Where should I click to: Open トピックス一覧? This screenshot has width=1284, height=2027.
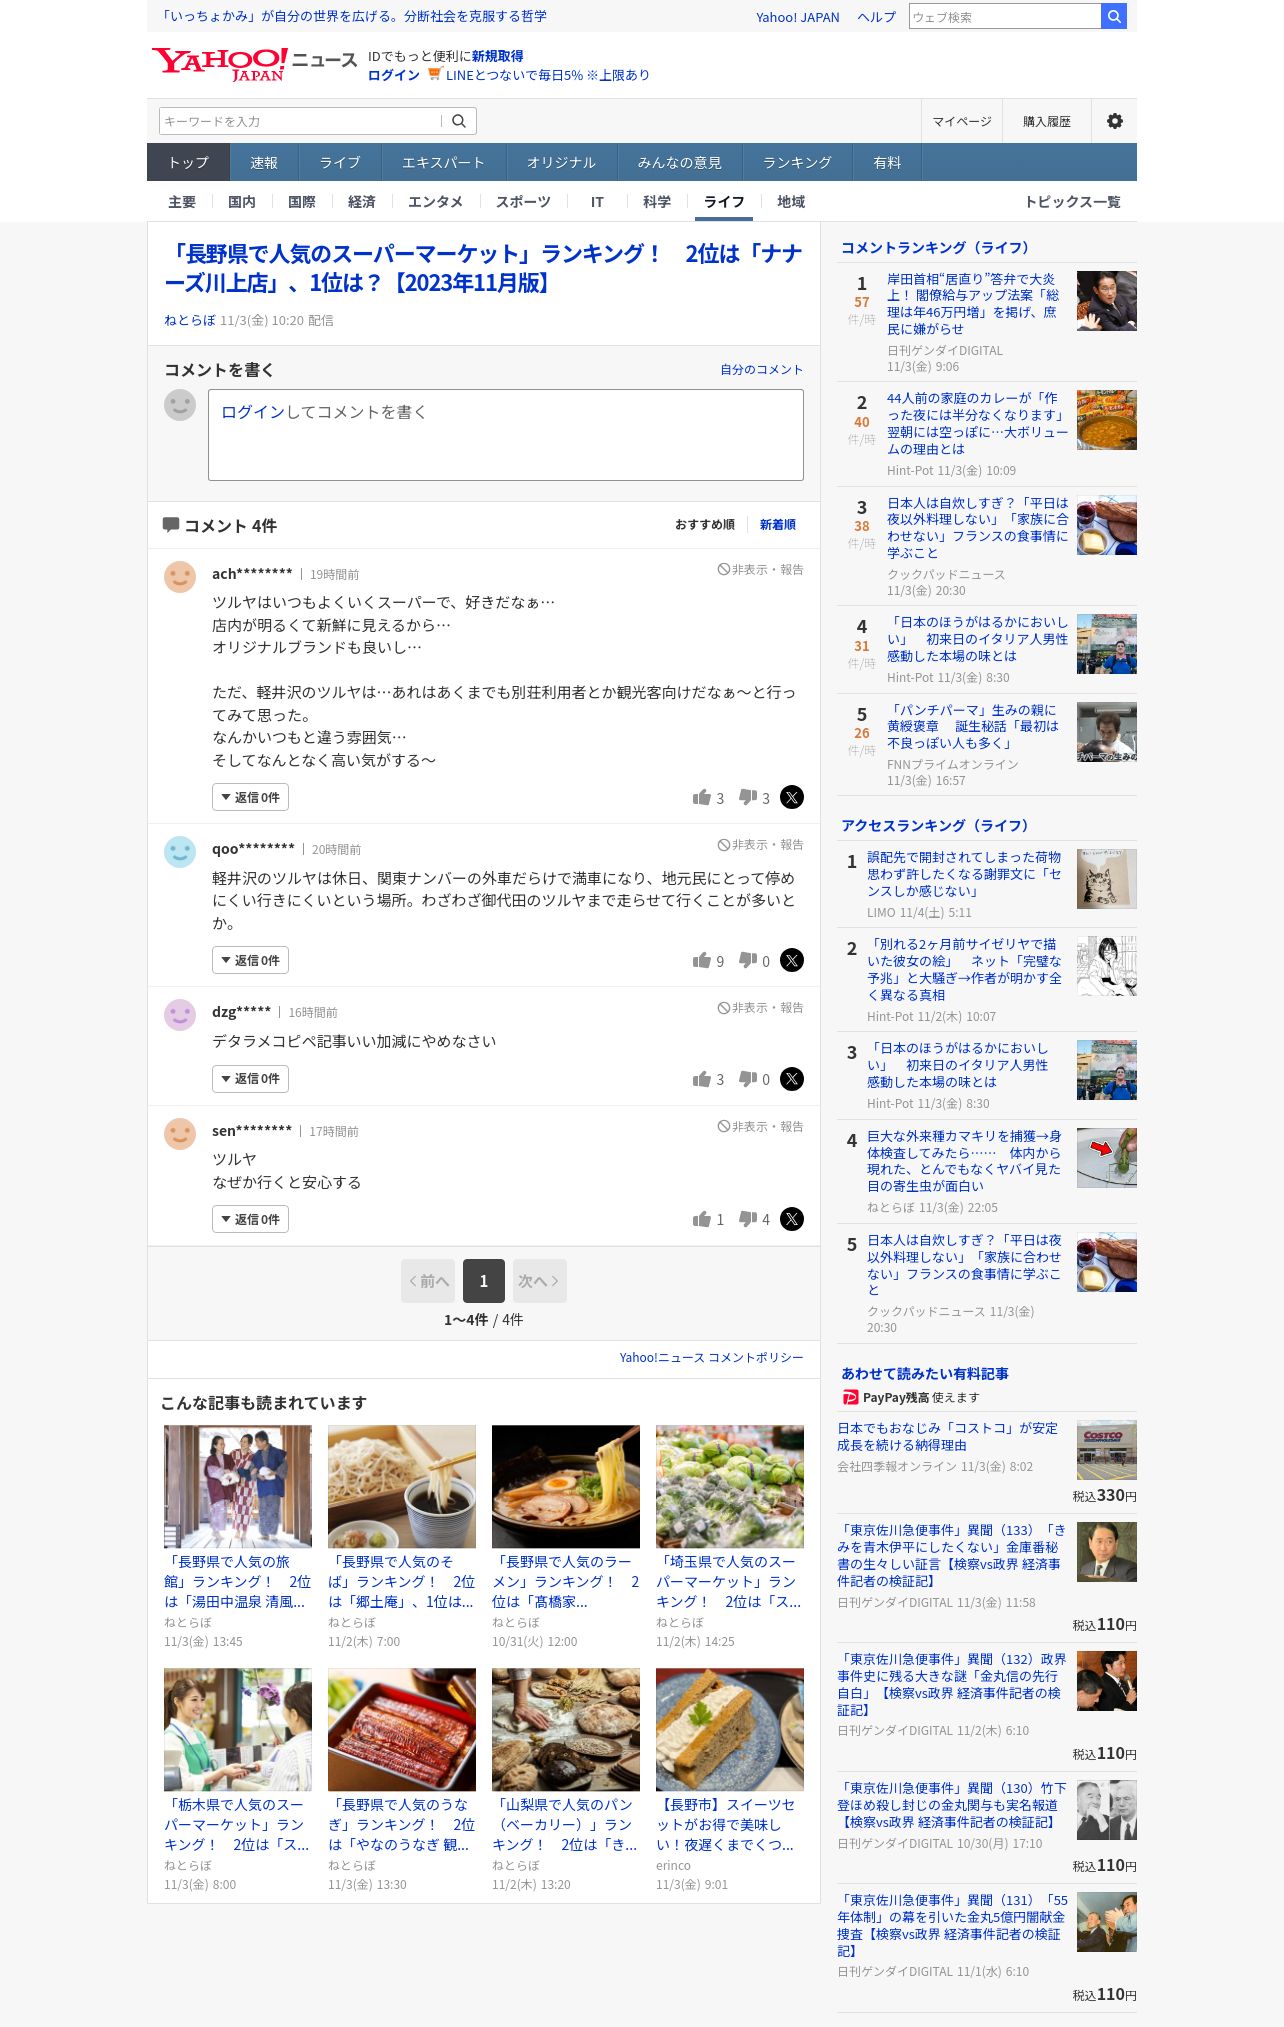point(1072,201)
